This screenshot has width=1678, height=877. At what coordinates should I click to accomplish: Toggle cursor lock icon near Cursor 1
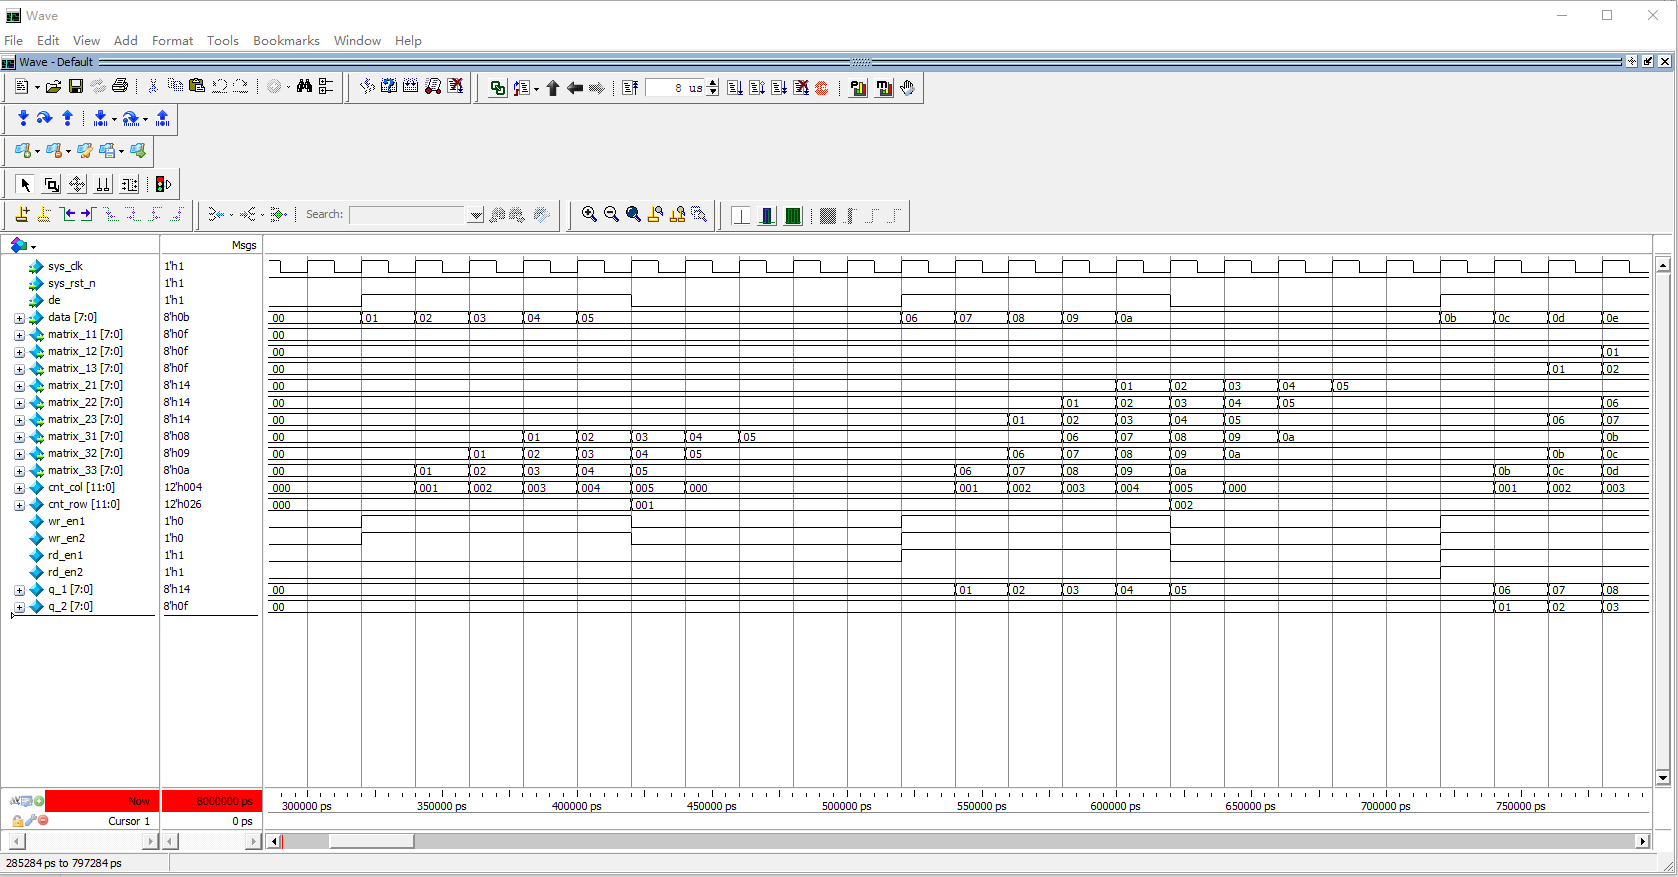coord(17,821)
